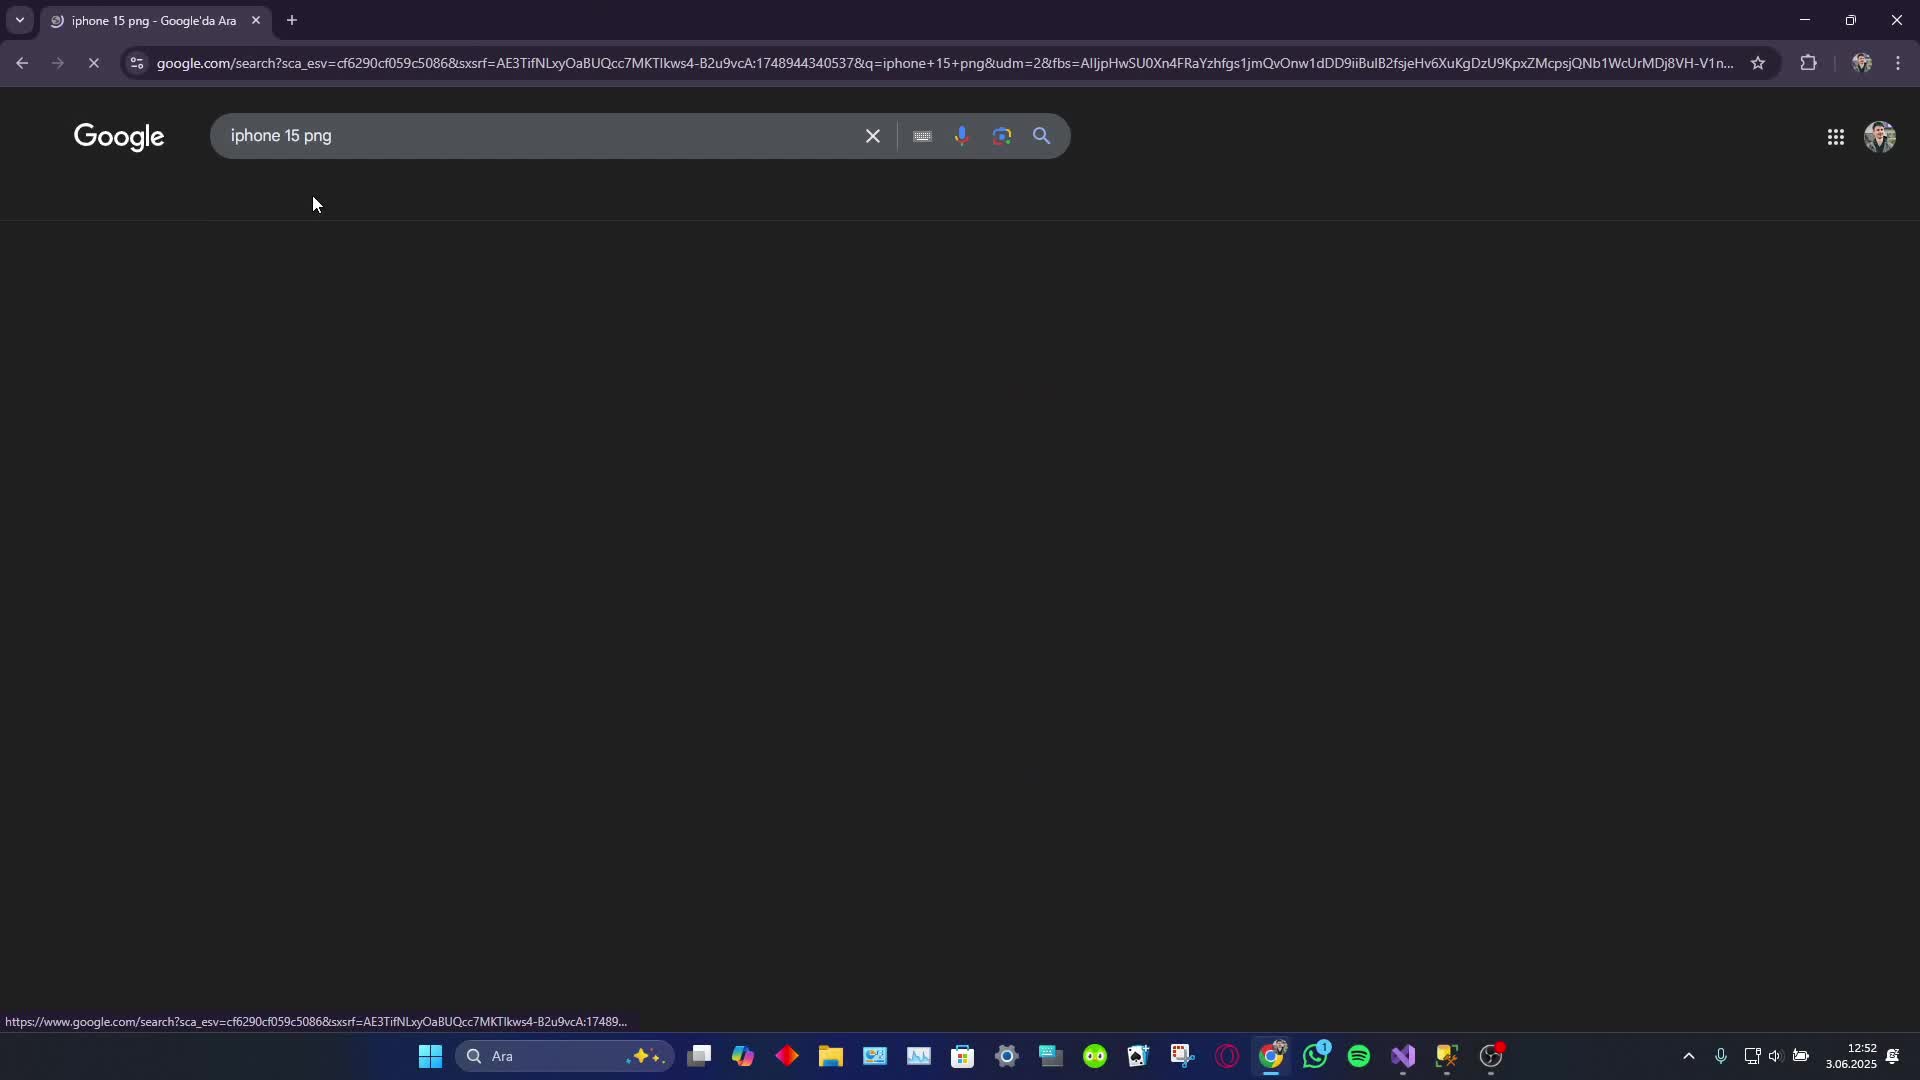This screenshot has width=1920, height=1080.
Task: Clear the search query with the X icon
Action: click(873, 136)
